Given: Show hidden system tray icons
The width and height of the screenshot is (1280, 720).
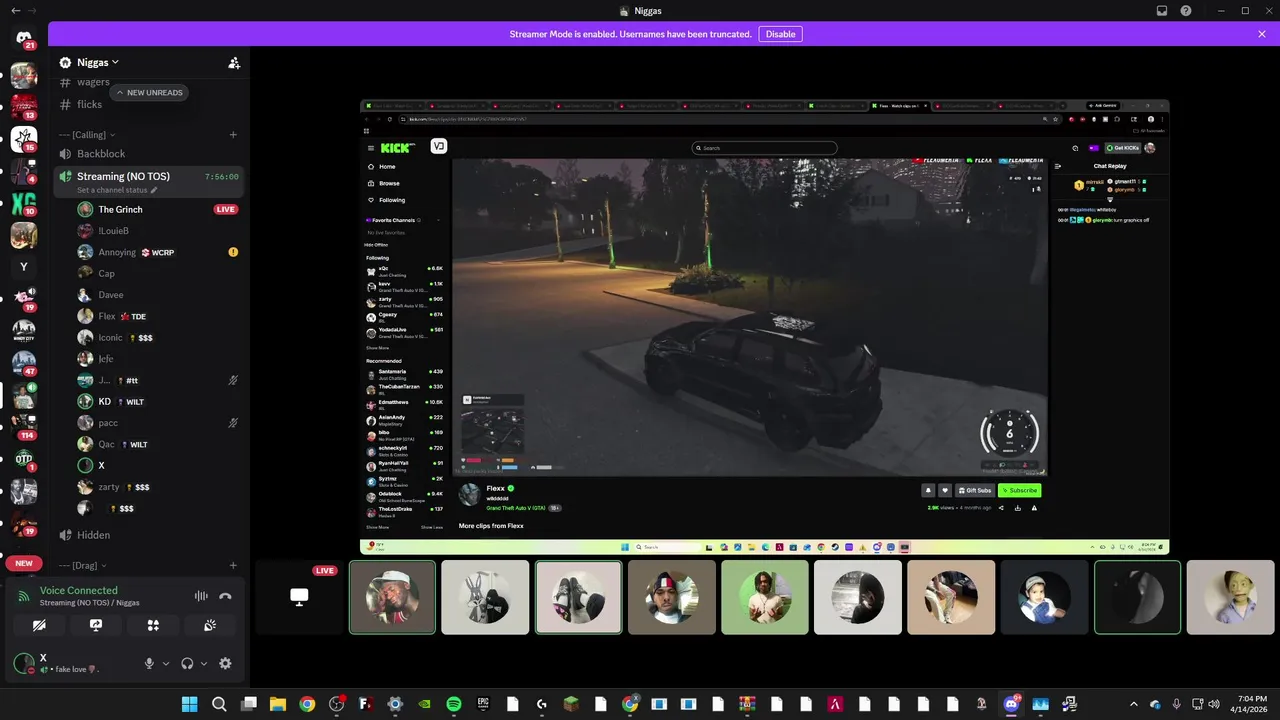Looking at the screenshot, I should [x=1134, y=704].
